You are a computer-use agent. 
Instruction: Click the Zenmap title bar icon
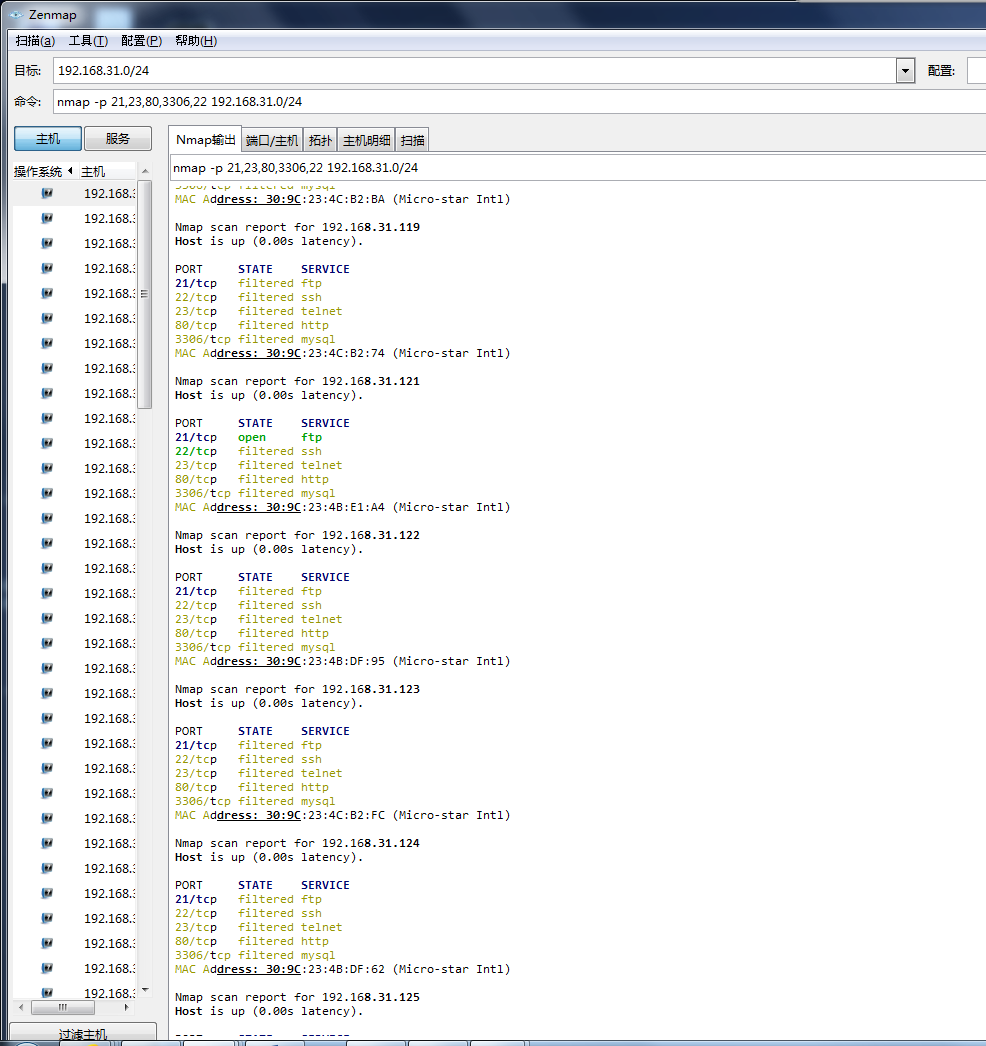tap(16, 14)
